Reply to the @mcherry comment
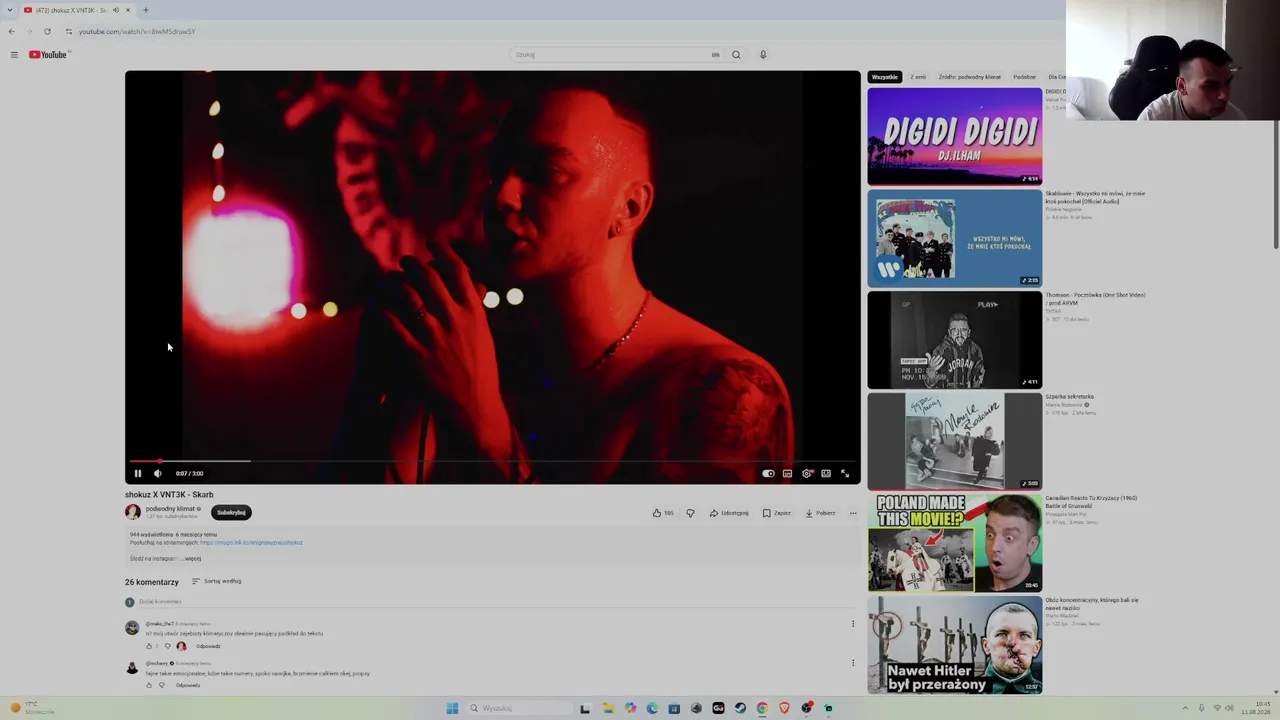 tap(188, 685)
